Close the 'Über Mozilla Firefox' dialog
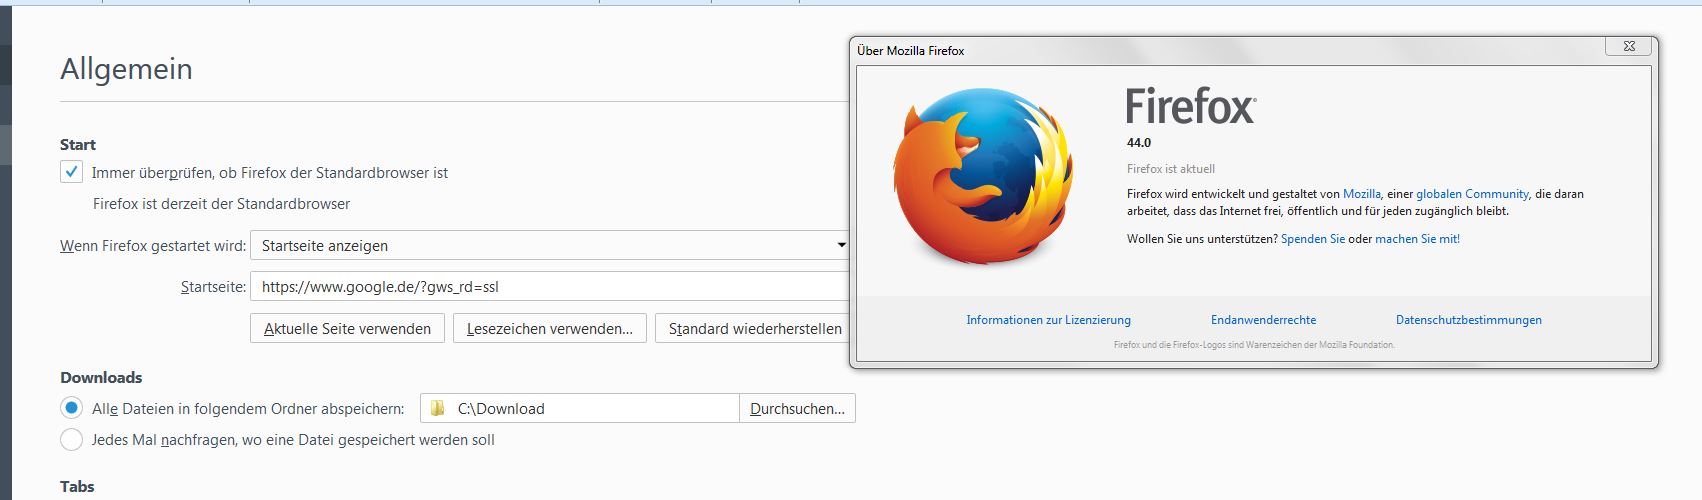 1628,47
